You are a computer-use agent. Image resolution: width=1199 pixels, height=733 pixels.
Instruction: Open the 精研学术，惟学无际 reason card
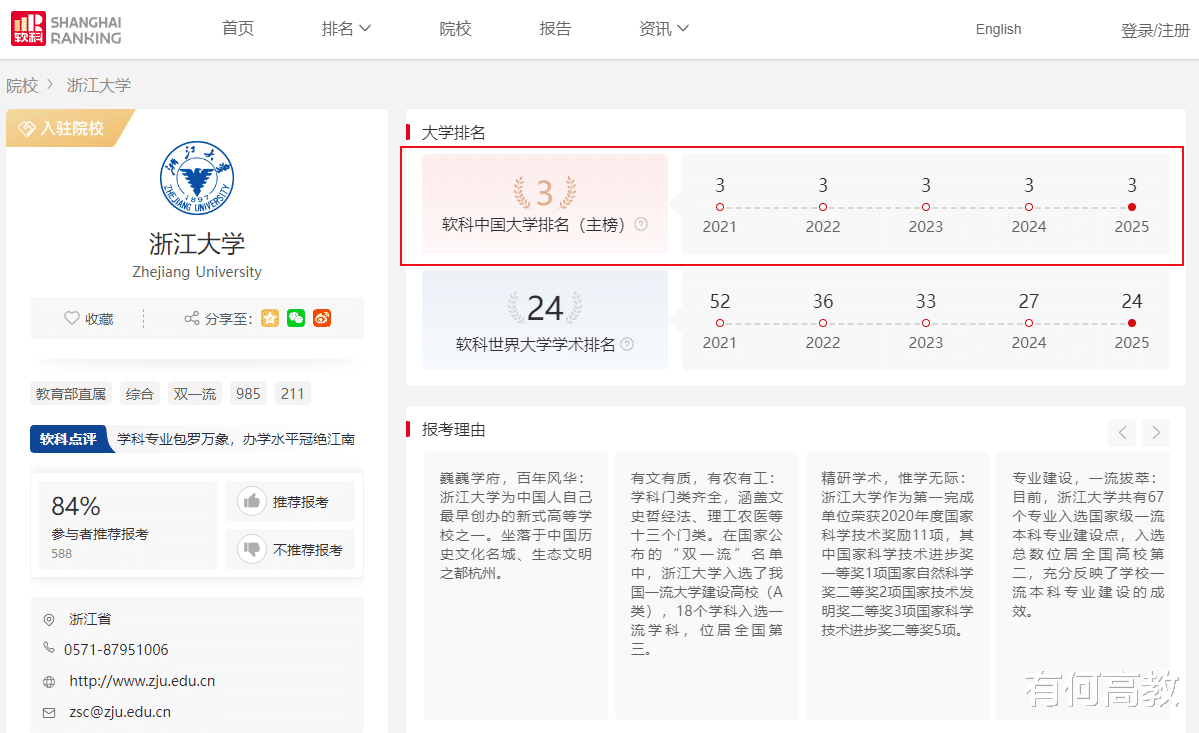pos(898,586)
